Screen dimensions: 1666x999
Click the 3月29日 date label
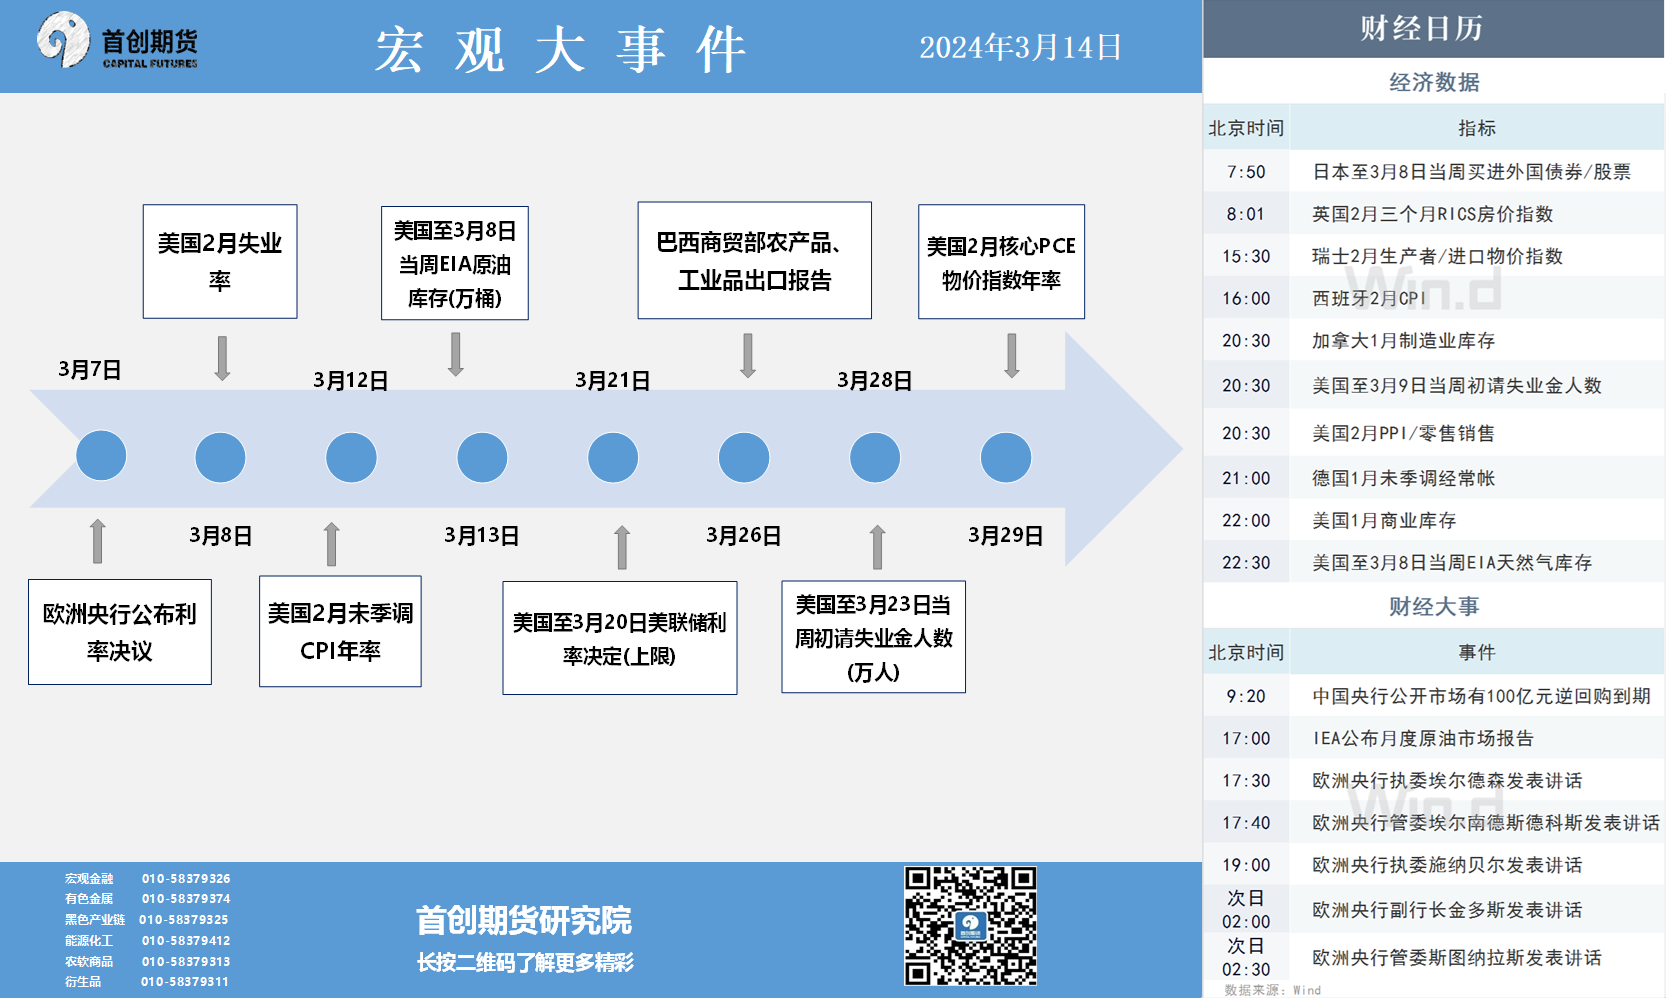point(1006,535)
